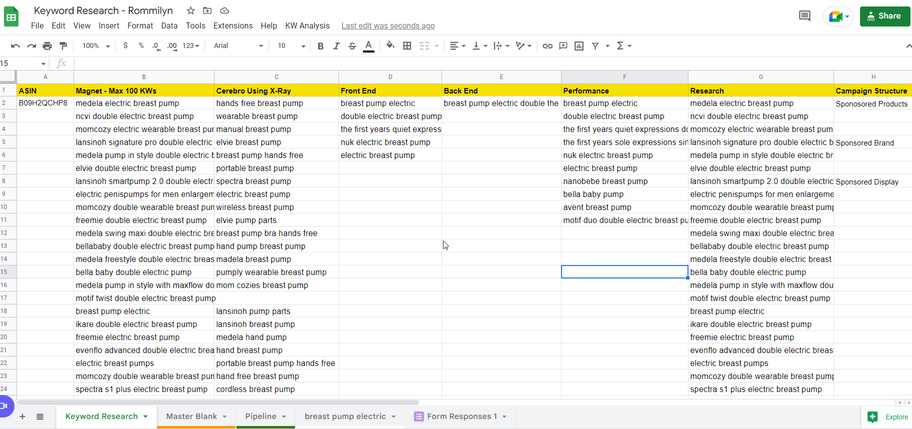Click horizontal scrollbar at bottom

coord(218,402)
